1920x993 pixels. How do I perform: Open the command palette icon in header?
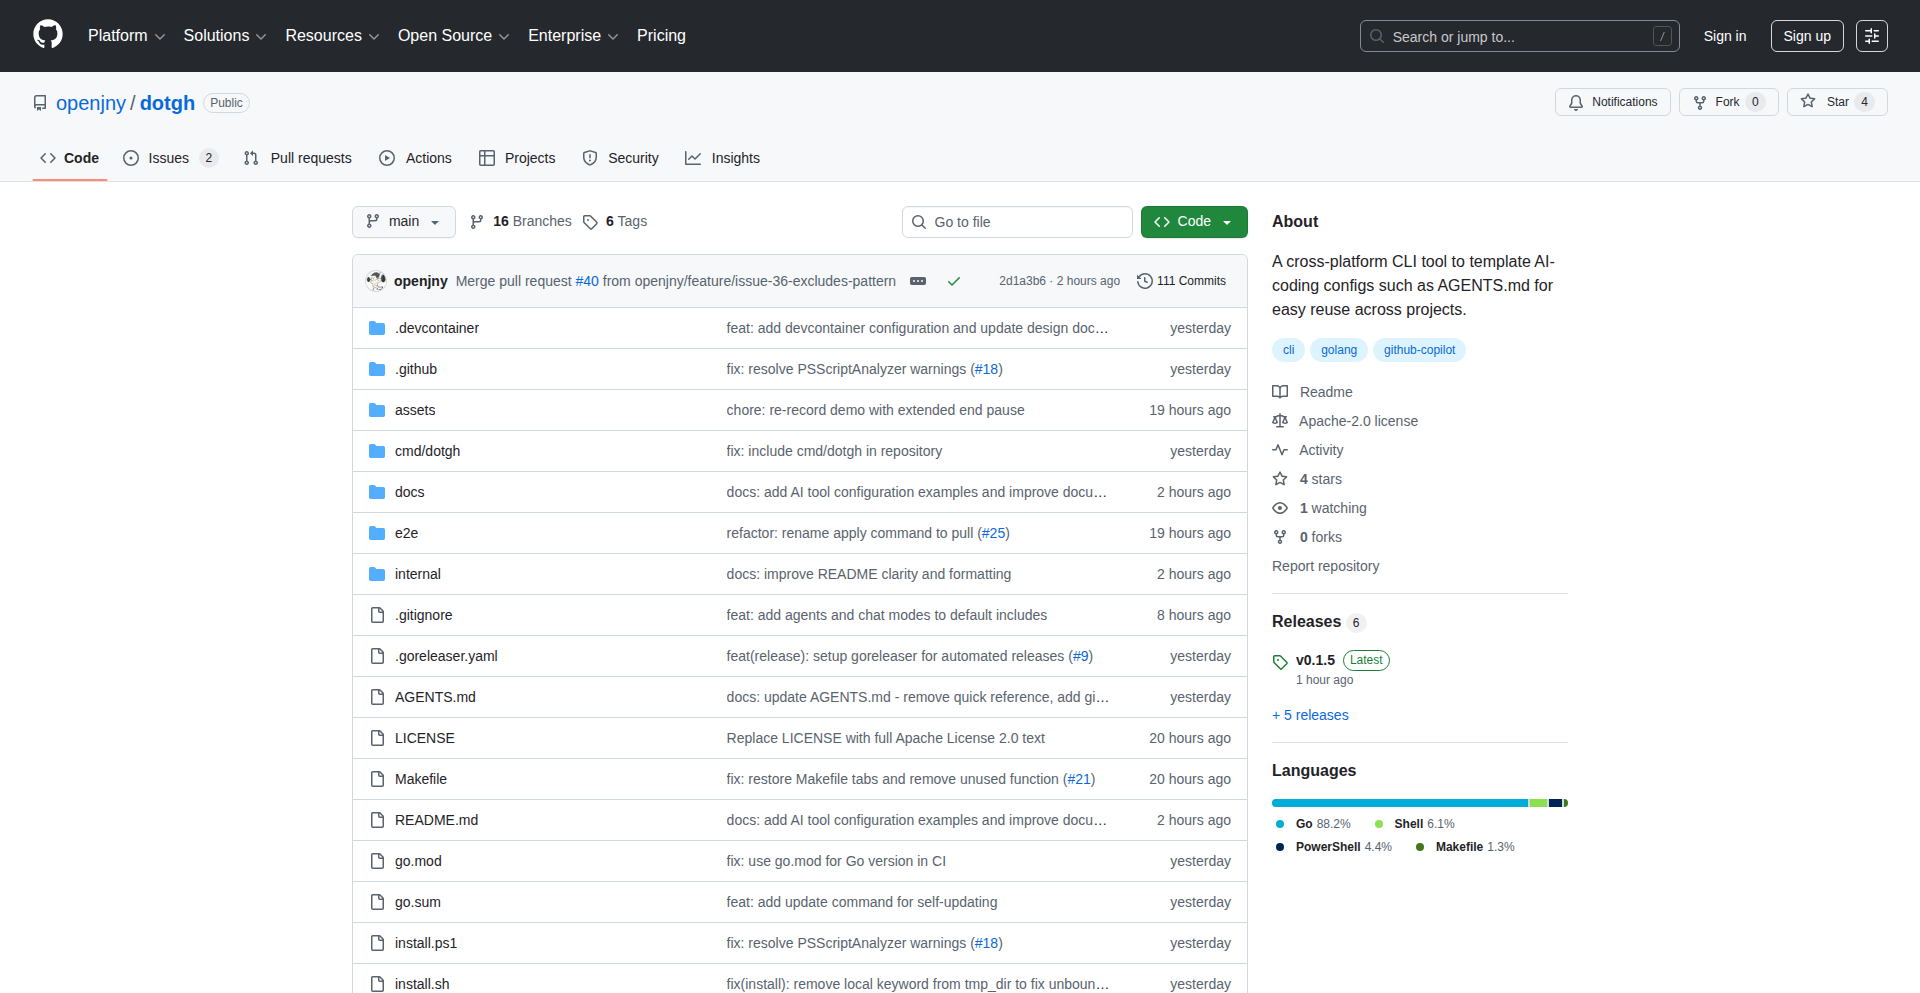tap(1871, 36)
